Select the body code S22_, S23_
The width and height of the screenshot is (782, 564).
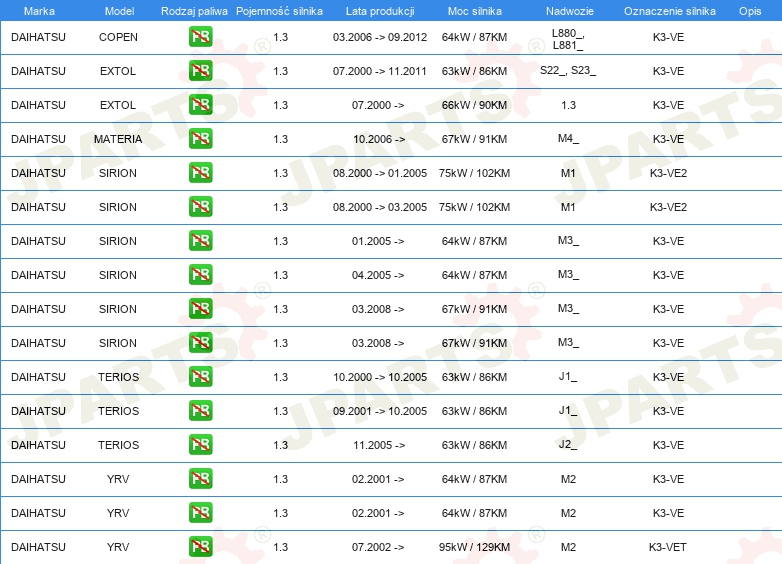coord(568,70)
